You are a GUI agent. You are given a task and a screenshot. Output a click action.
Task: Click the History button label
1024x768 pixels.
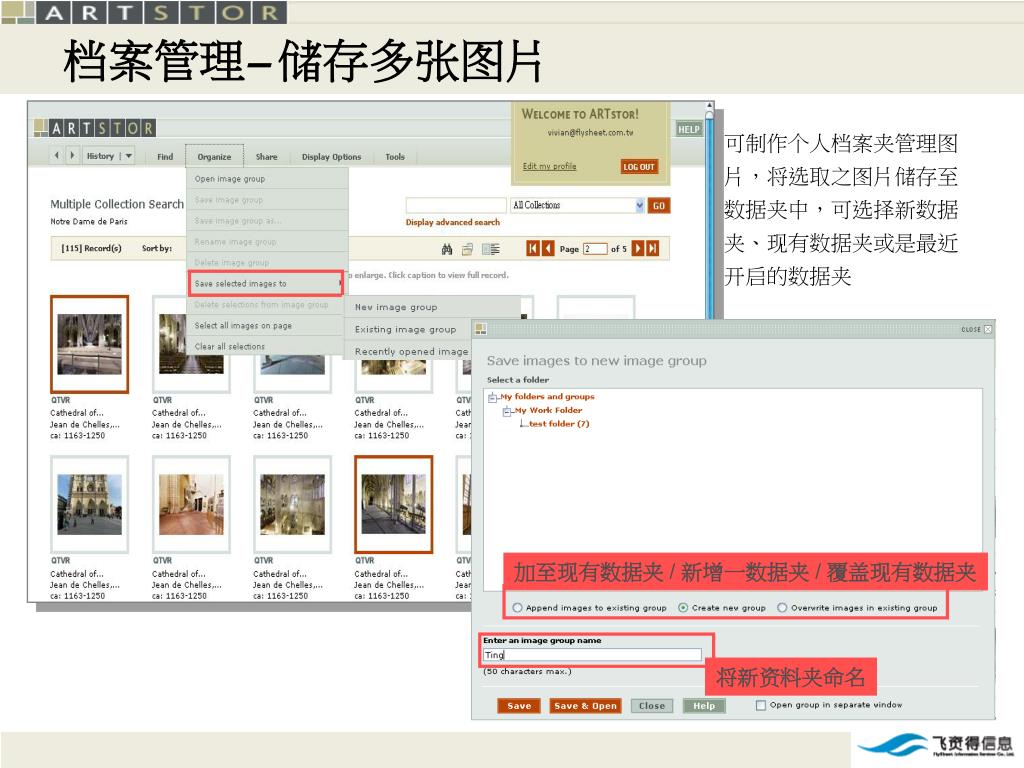pos(100,156)
